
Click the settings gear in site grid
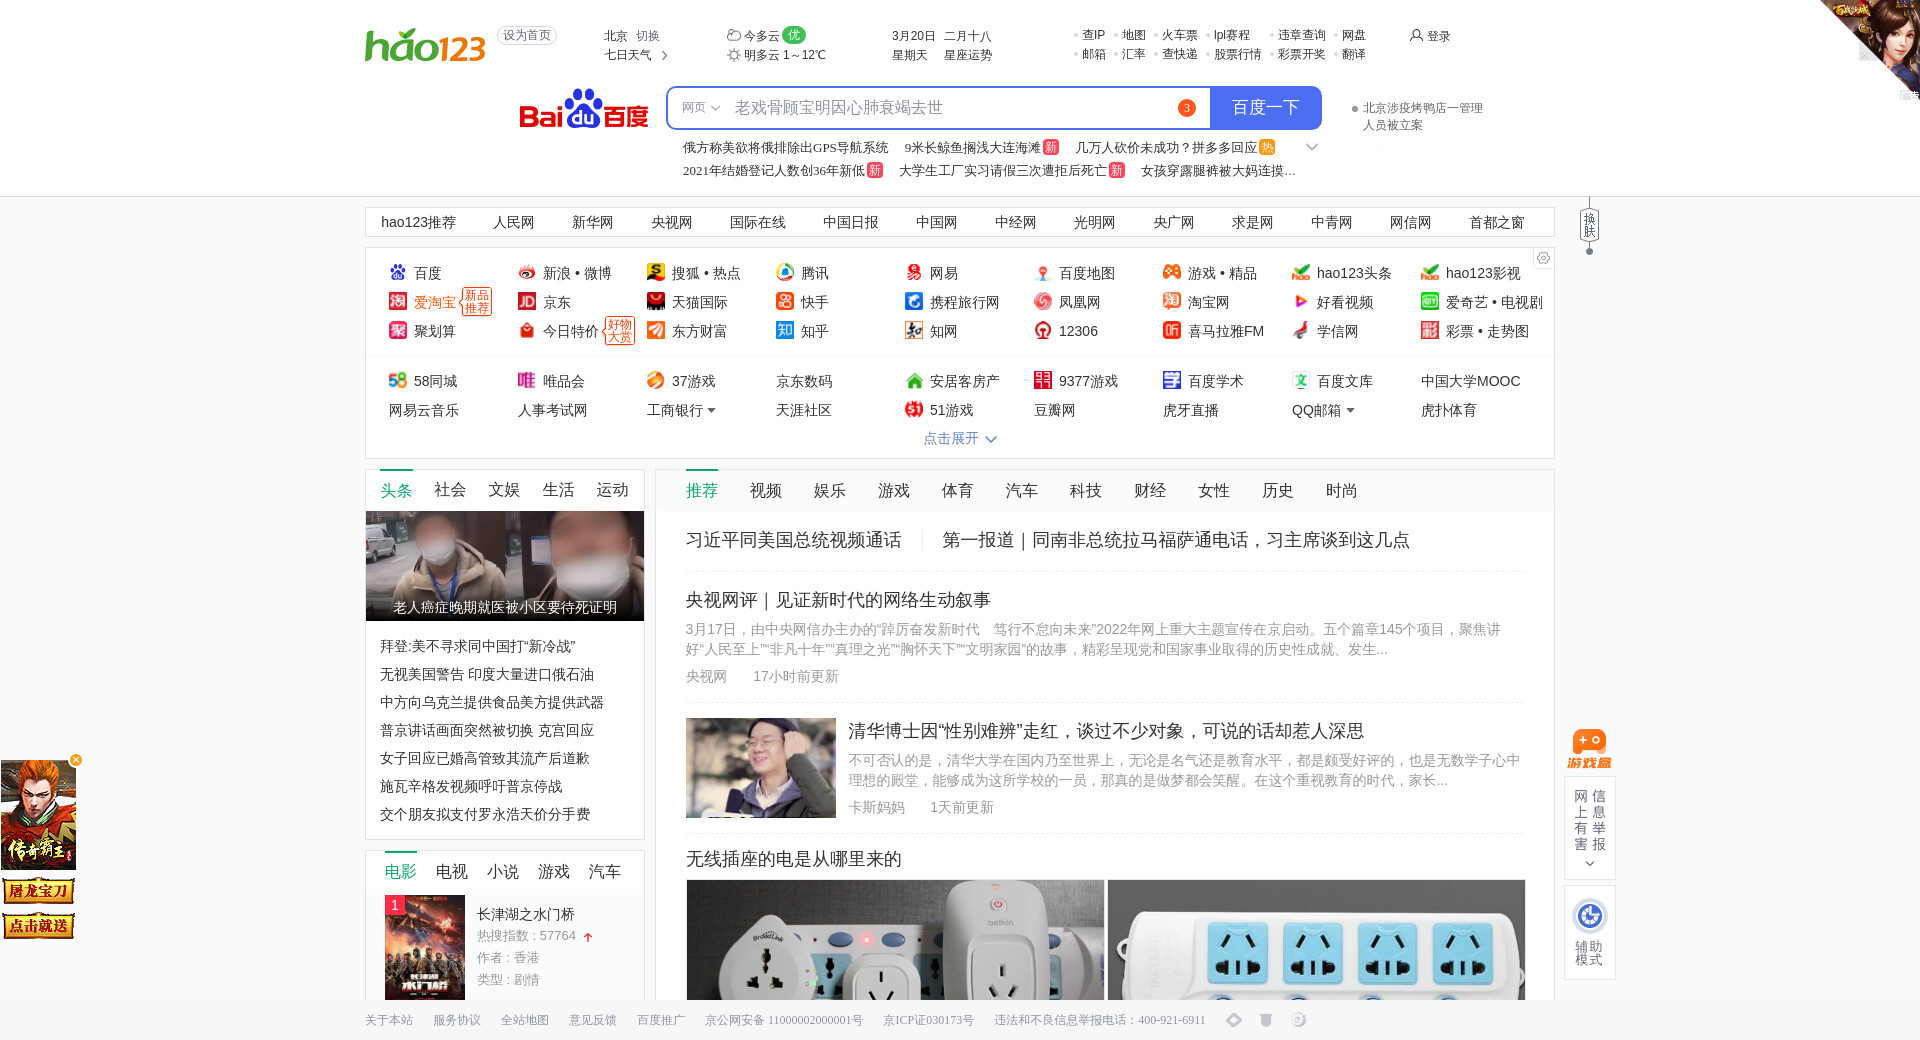1543,258
